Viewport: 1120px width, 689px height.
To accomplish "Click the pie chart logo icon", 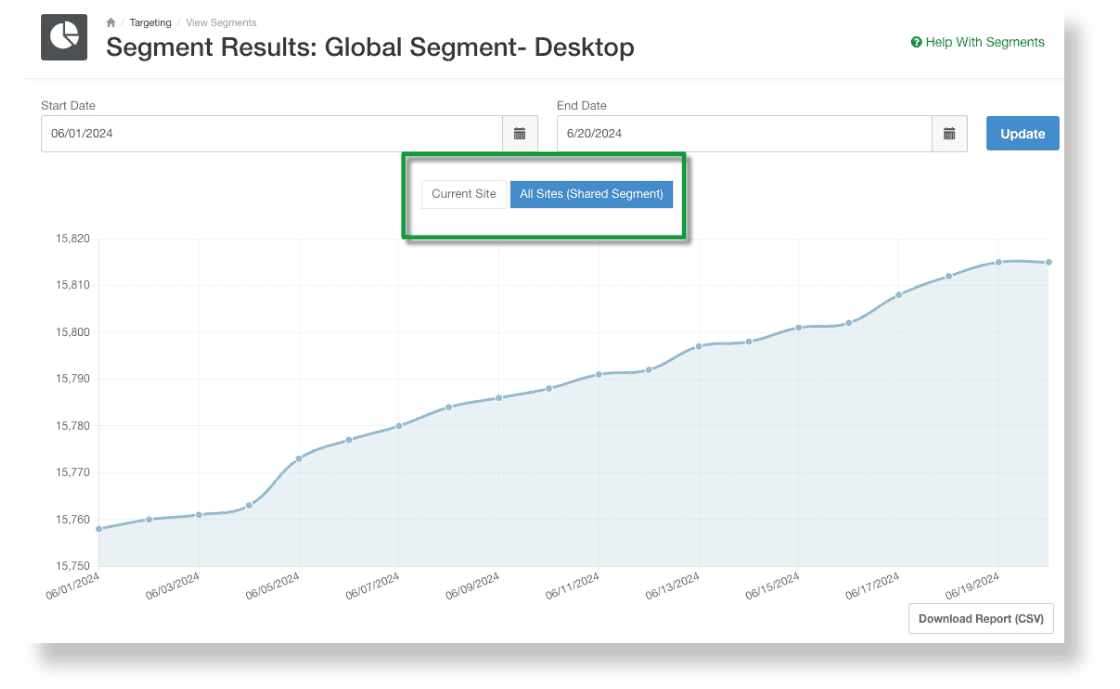I will 64,37.
